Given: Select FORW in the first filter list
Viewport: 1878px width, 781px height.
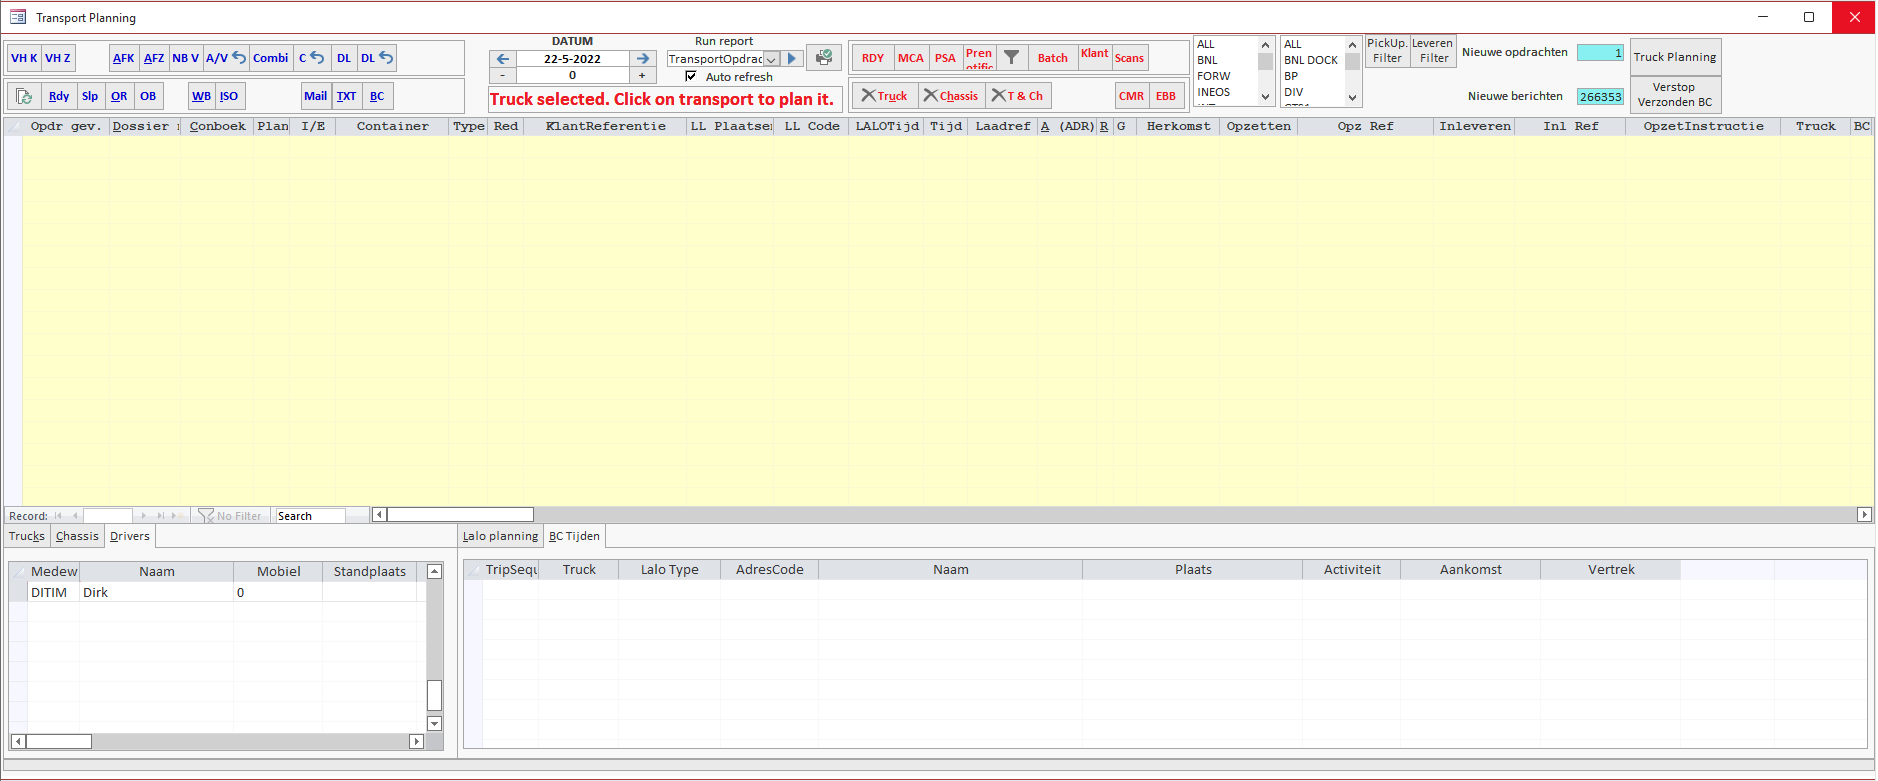Looking at the screenshot, I should coord(1225,76).
